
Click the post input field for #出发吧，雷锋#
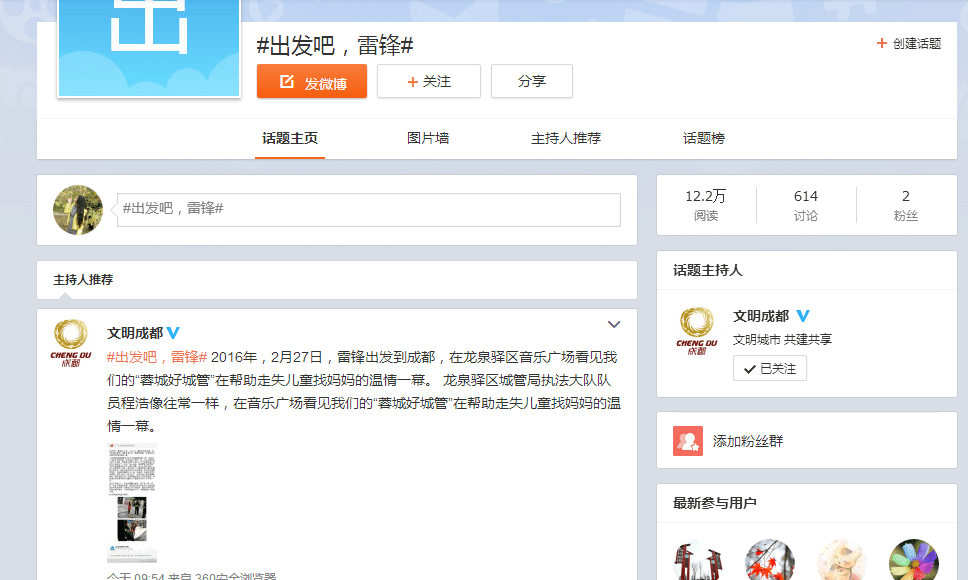[368, 209]
